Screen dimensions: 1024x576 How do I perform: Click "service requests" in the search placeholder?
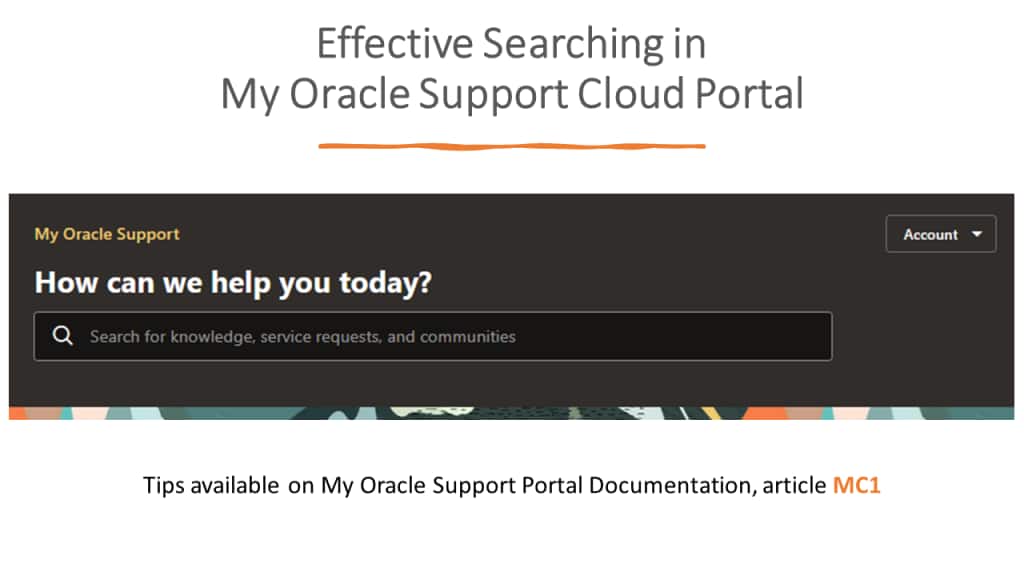[319, 336]
